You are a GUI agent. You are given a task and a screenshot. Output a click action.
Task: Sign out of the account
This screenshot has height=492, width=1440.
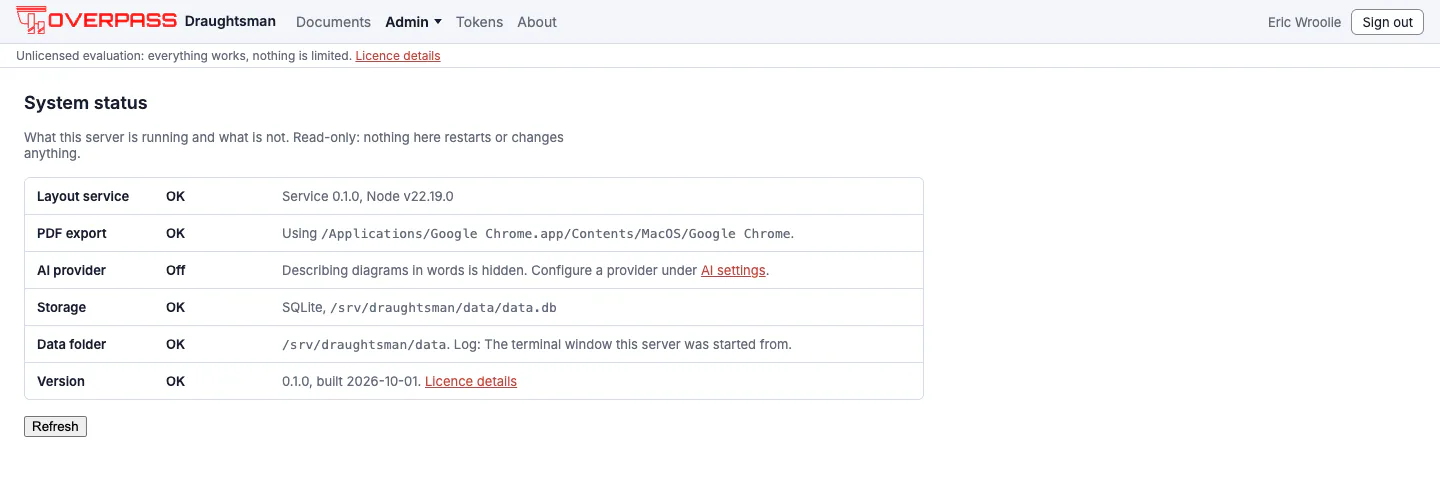coord(1387,22)
